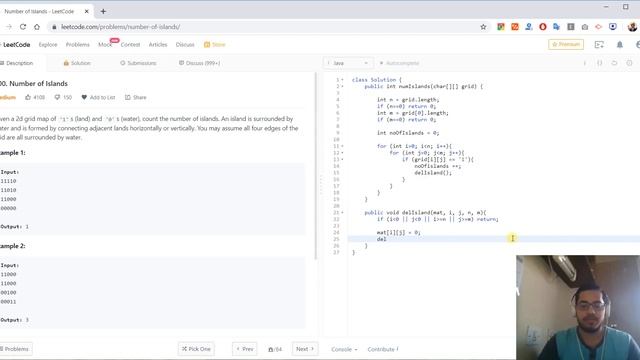This screenshot has height=360, width=640.
Task: Collapse the fold arrow on line 21
Action: [342, 213]
